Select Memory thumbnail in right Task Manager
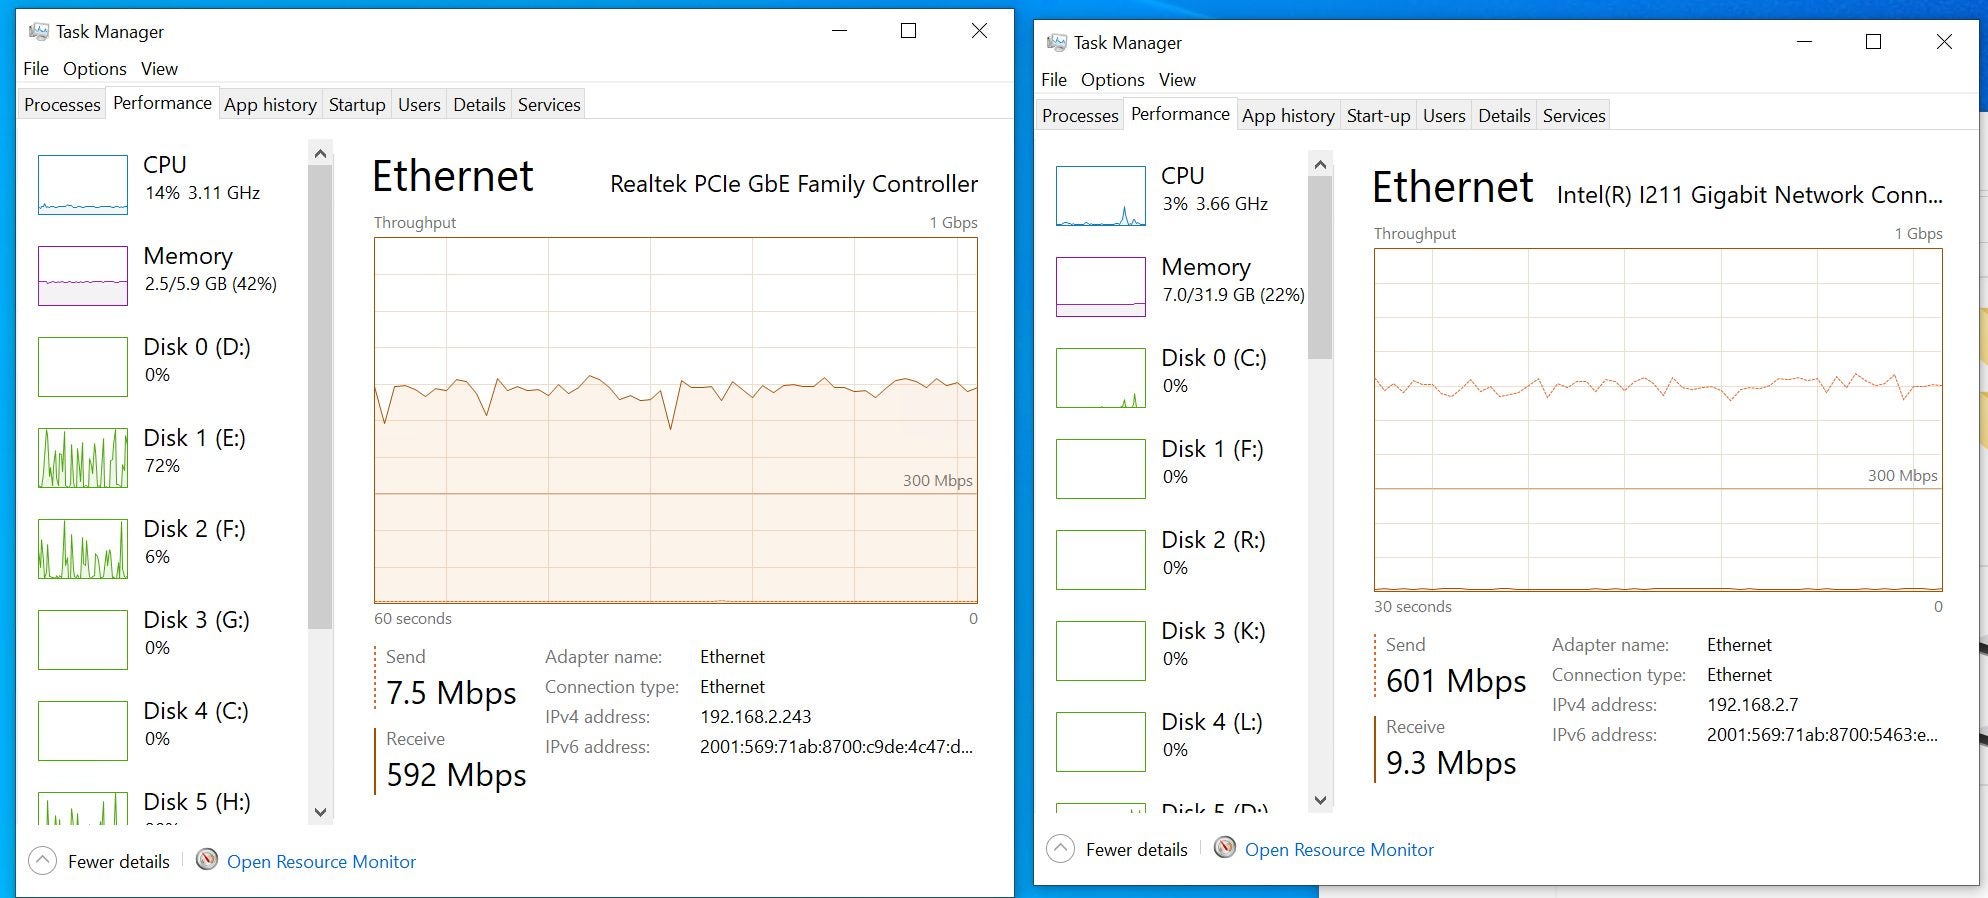 (x=1101, y=287)
